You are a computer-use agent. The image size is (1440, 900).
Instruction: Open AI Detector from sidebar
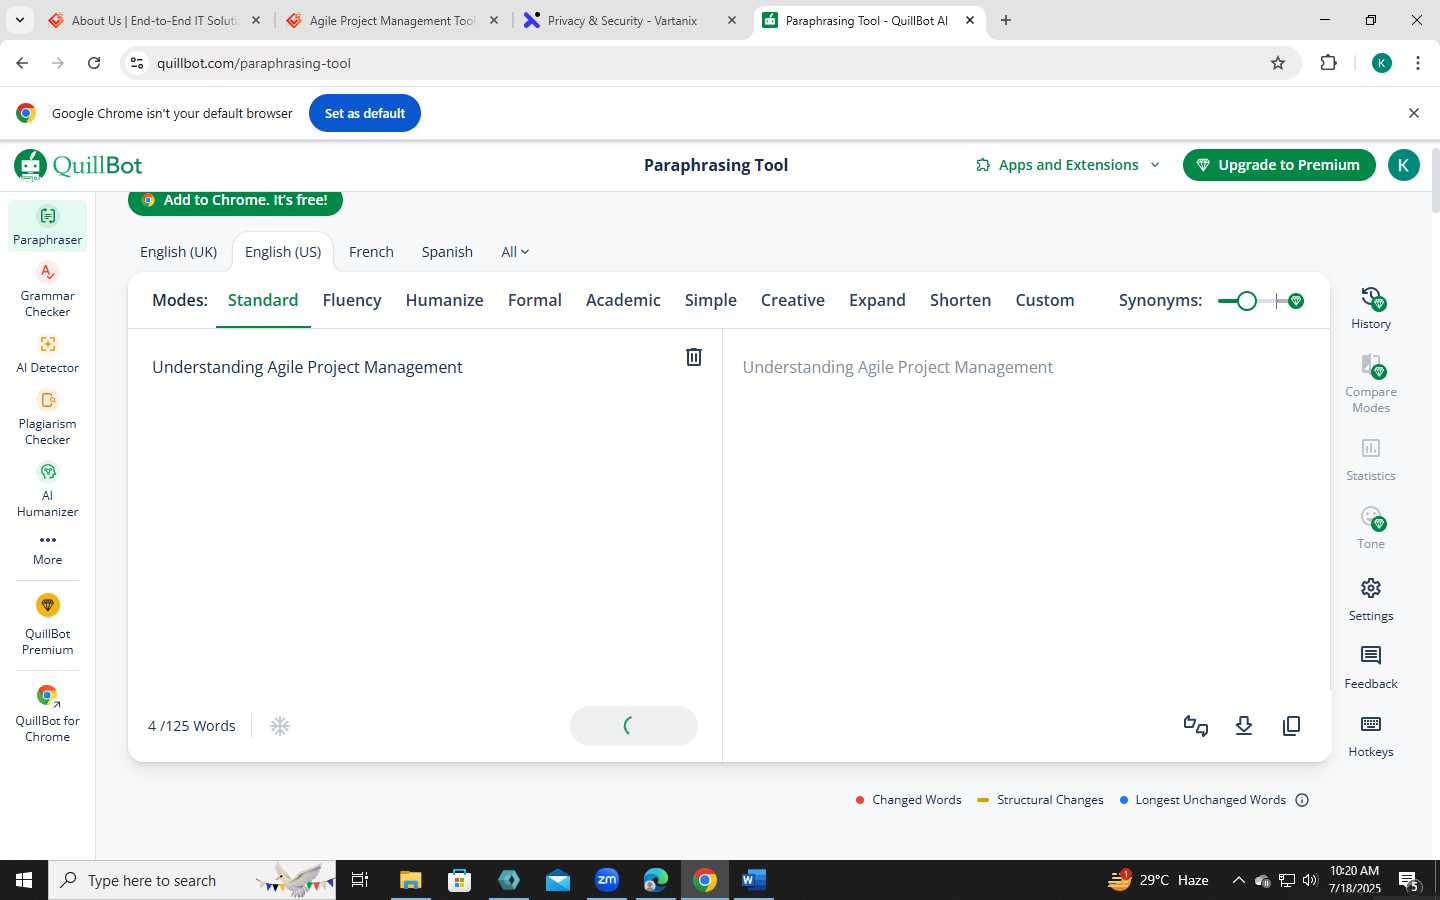(x=47, y=354)
